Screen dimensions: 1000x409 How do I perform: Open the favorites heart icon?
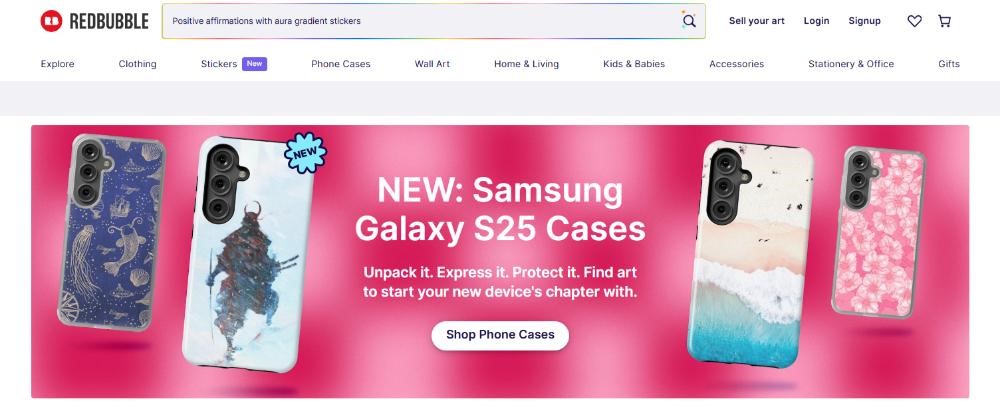click(x=915, y=21)
